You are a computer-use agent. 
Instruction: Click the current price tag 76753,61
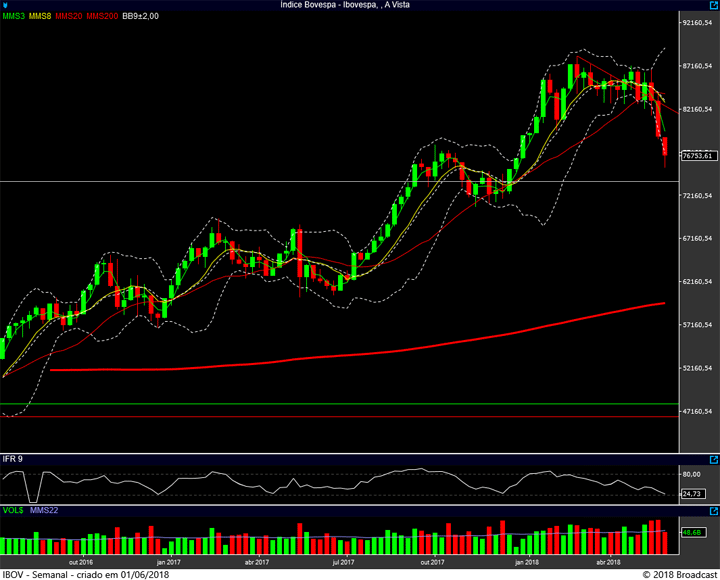[x=696, y=155]
